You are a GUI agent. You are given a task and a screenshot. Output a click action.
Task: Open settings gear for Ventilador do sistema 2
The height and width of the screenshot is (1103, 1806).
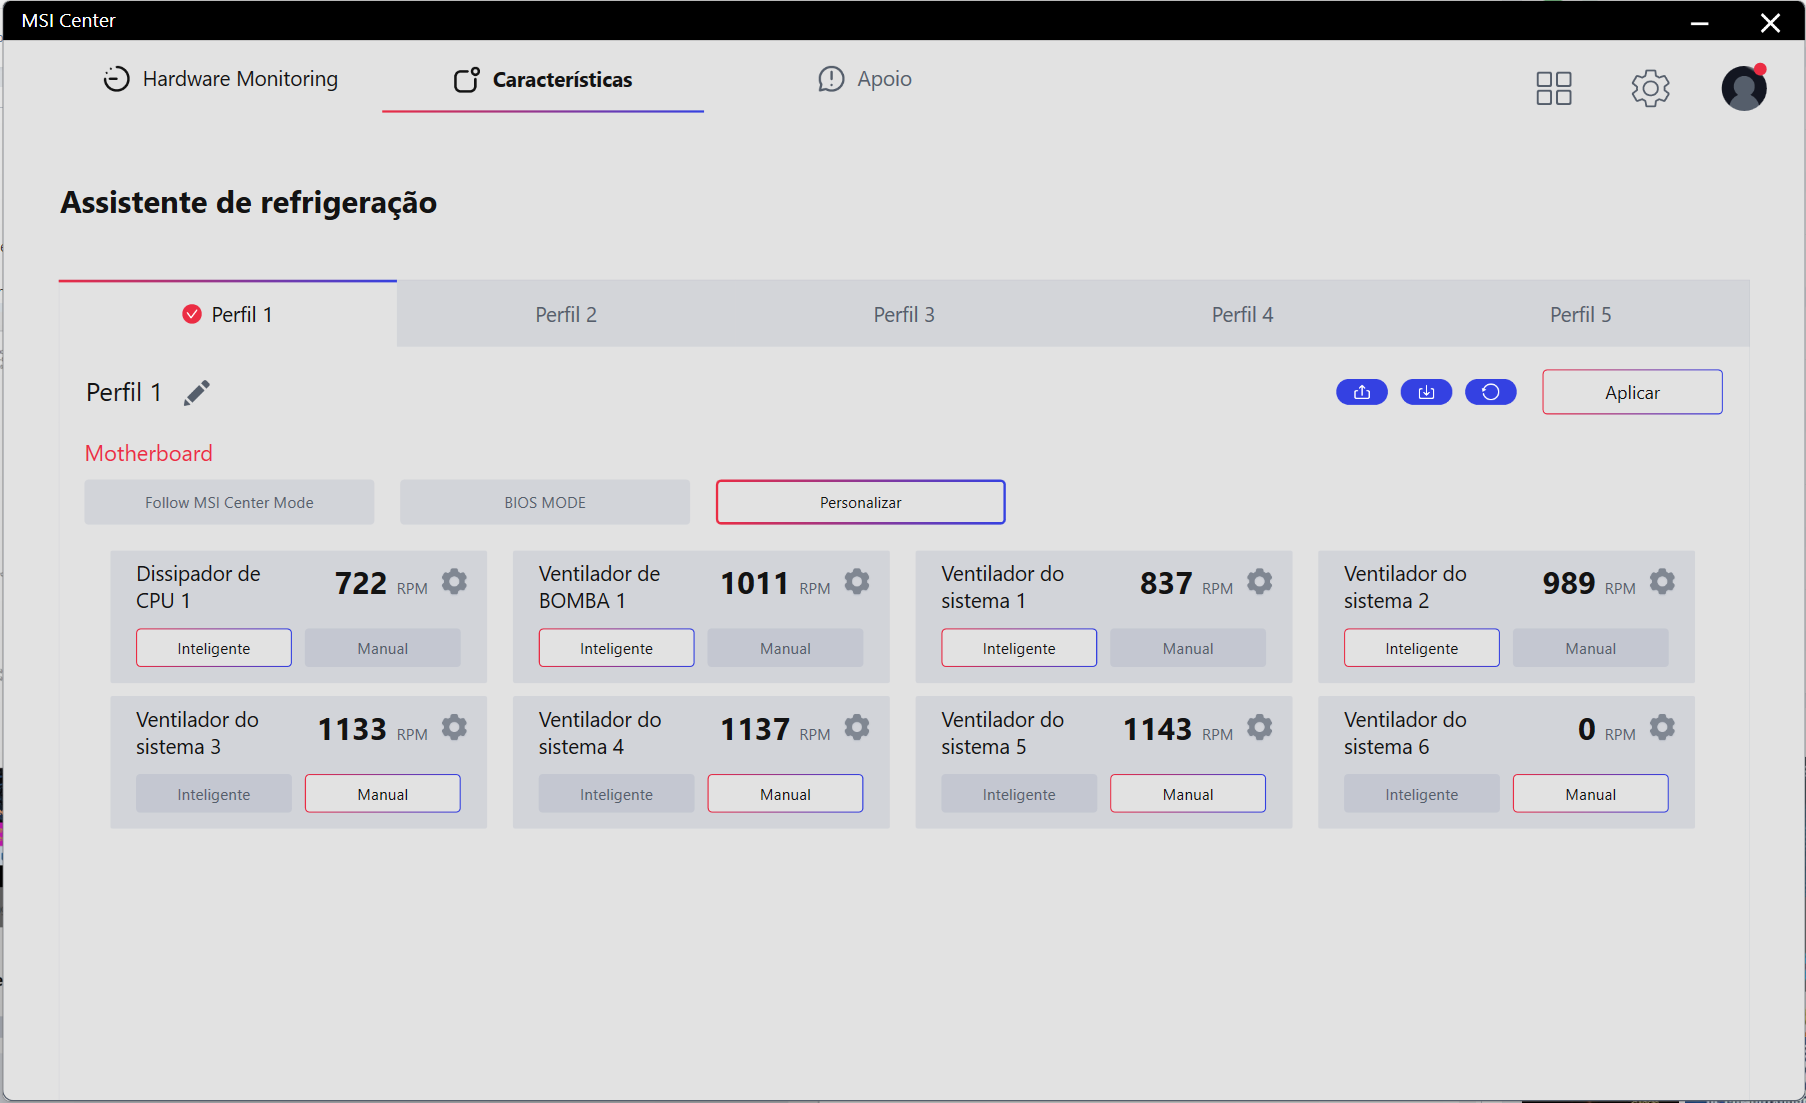pyautogui.click(x=1662, y=582)
